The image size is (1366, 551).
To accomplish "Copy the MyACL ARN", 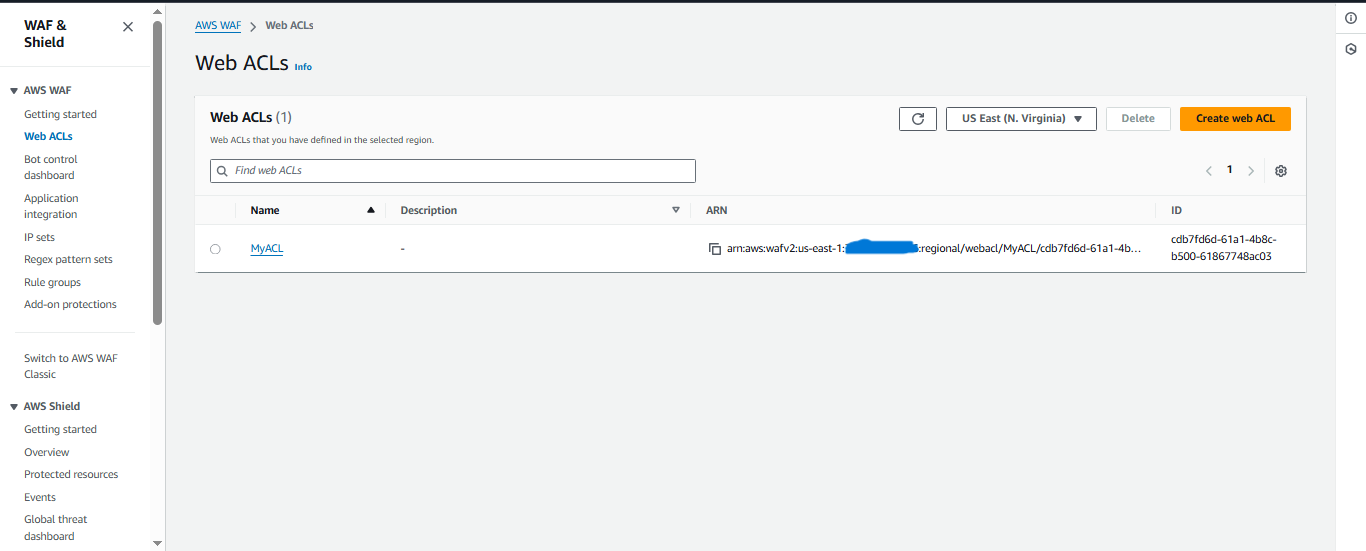I will [x=715, y=249].
